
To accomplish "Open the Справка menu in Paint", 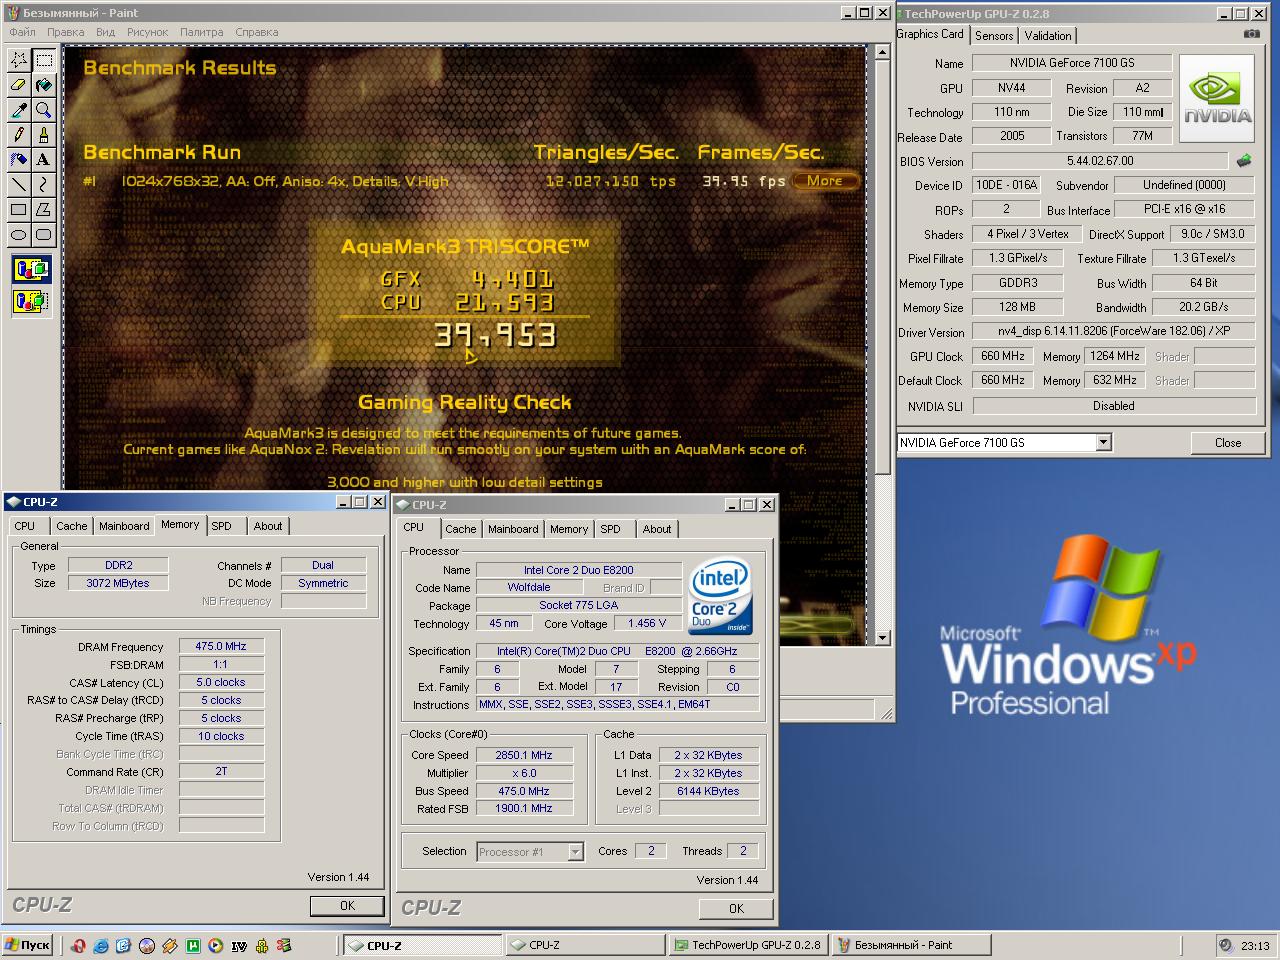I will 257,32.
